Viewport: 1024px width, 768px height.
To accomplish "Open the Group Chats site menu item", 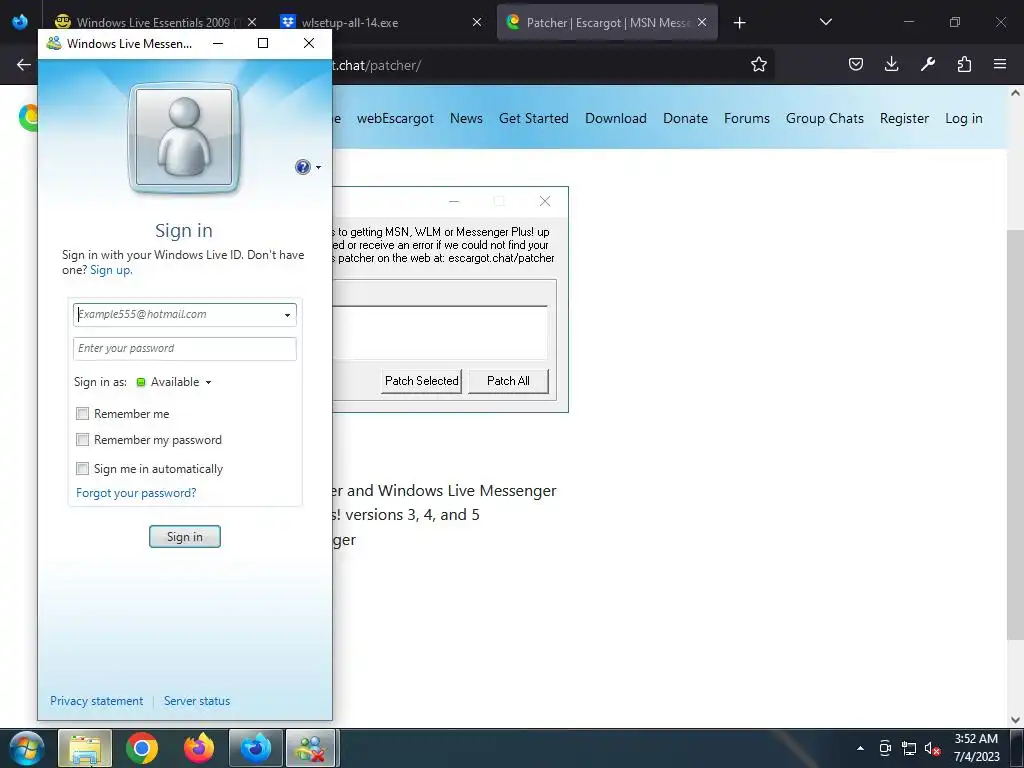I will (x=825, y=118).
